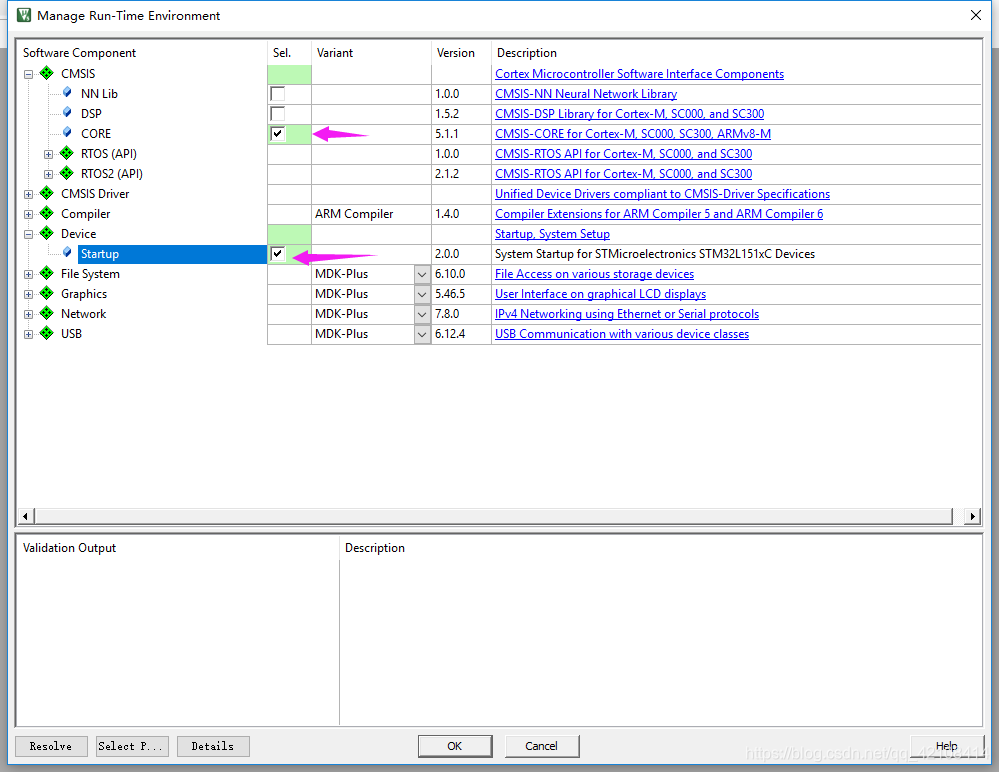Open Cortex Microcontroller Software Interface Components link

[x=639, y=74]
